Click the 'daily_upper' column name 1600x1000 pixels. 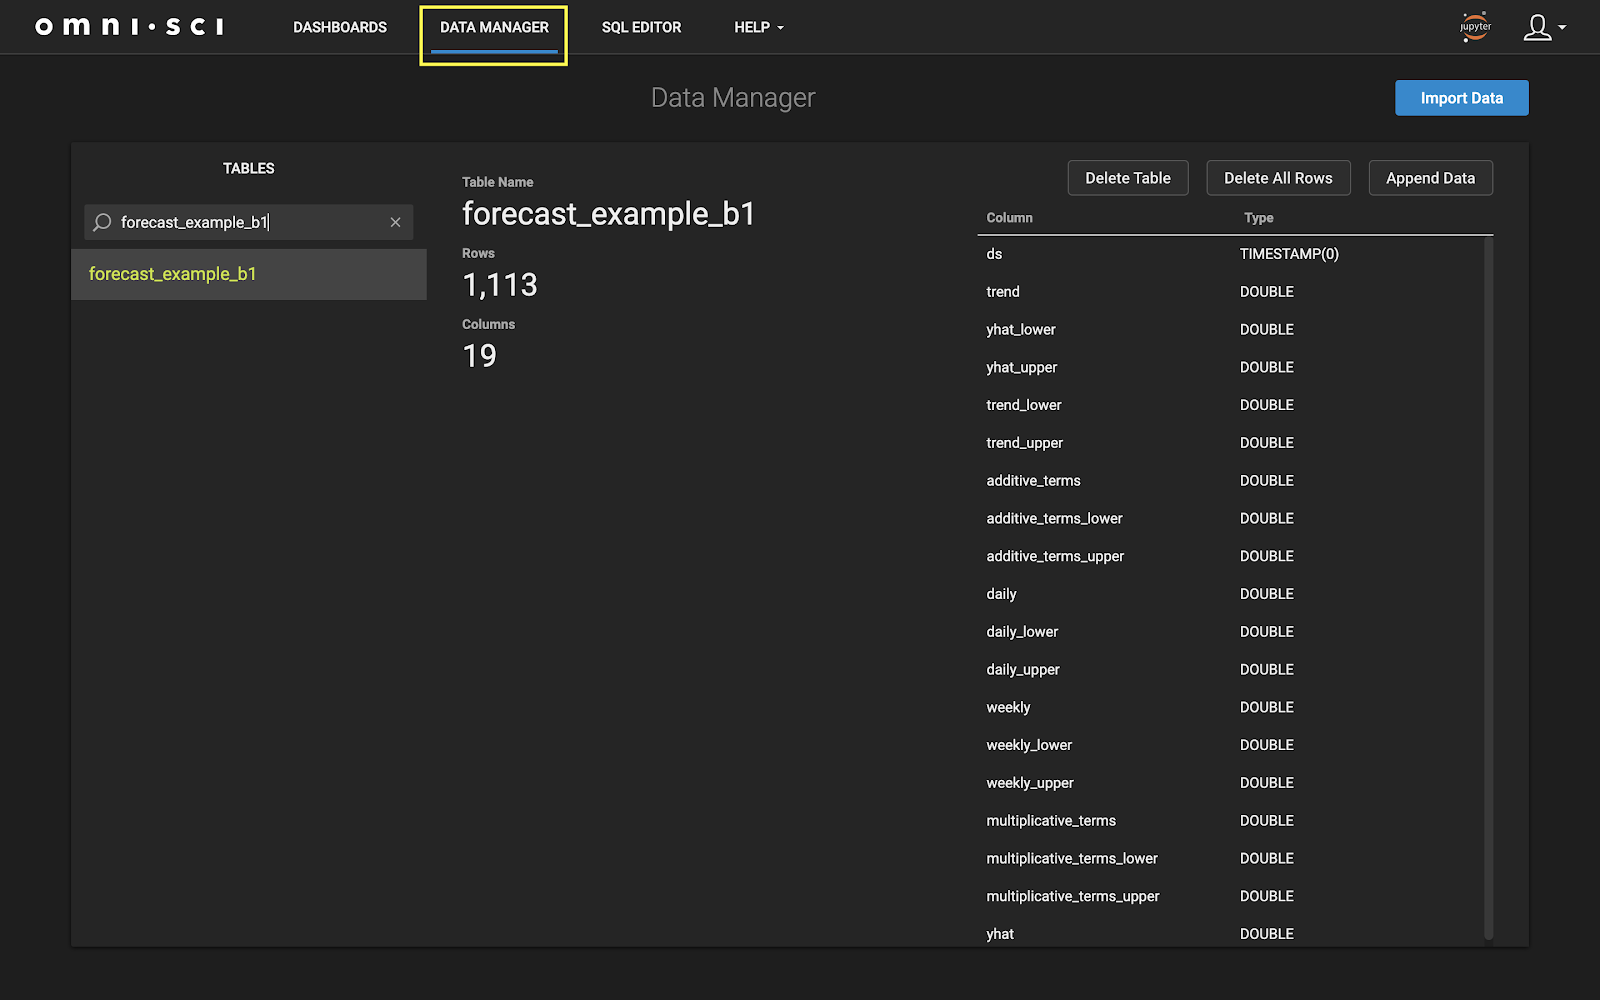[1023, 670]
